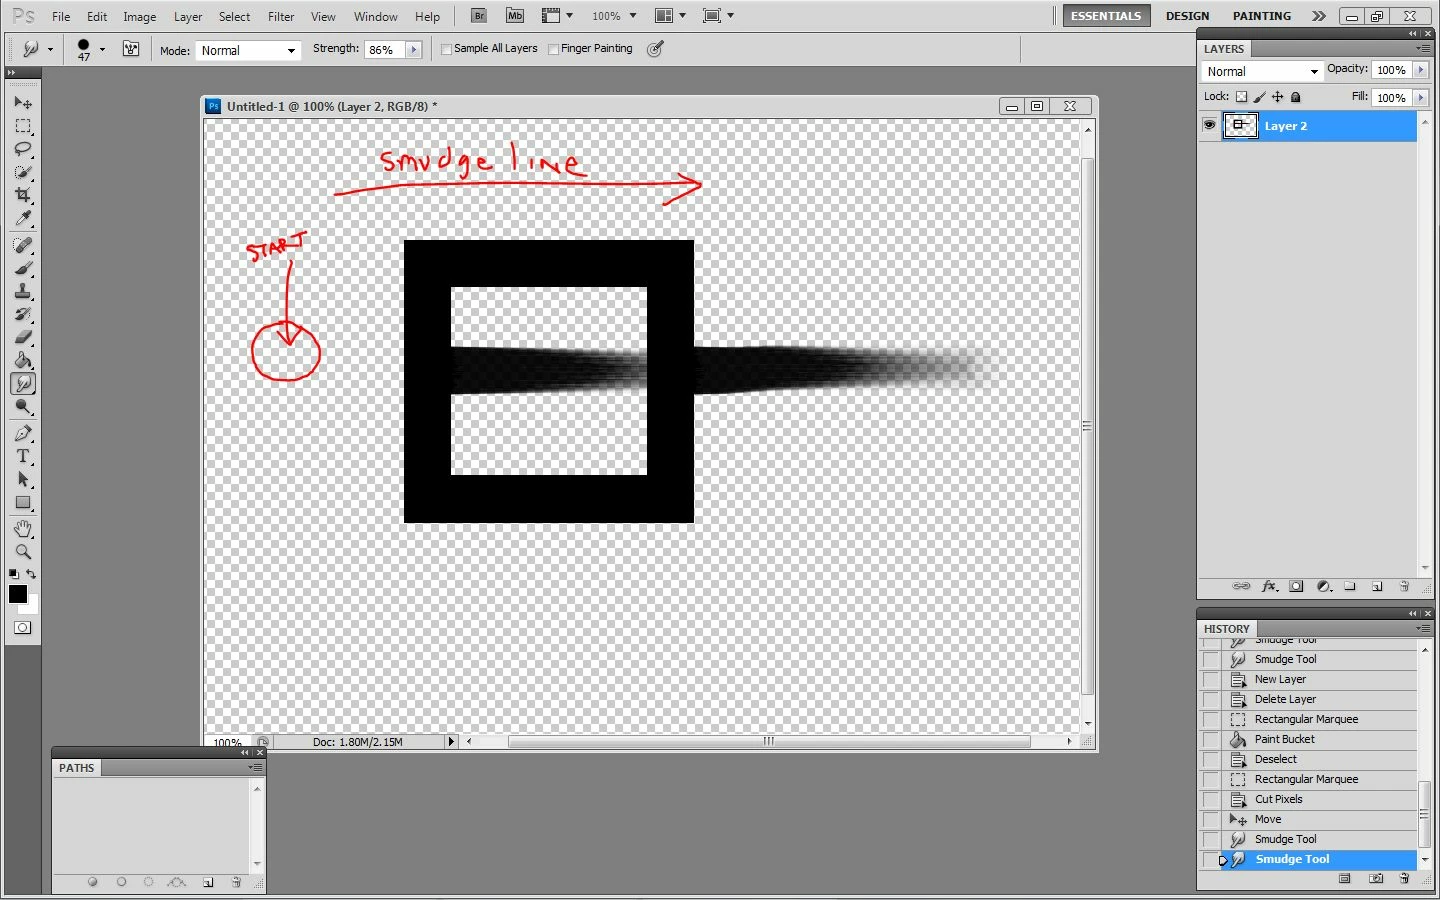This screenshot has height=900, width=1440.
Task: Open History panel options menu
Action: [1421, 628]
